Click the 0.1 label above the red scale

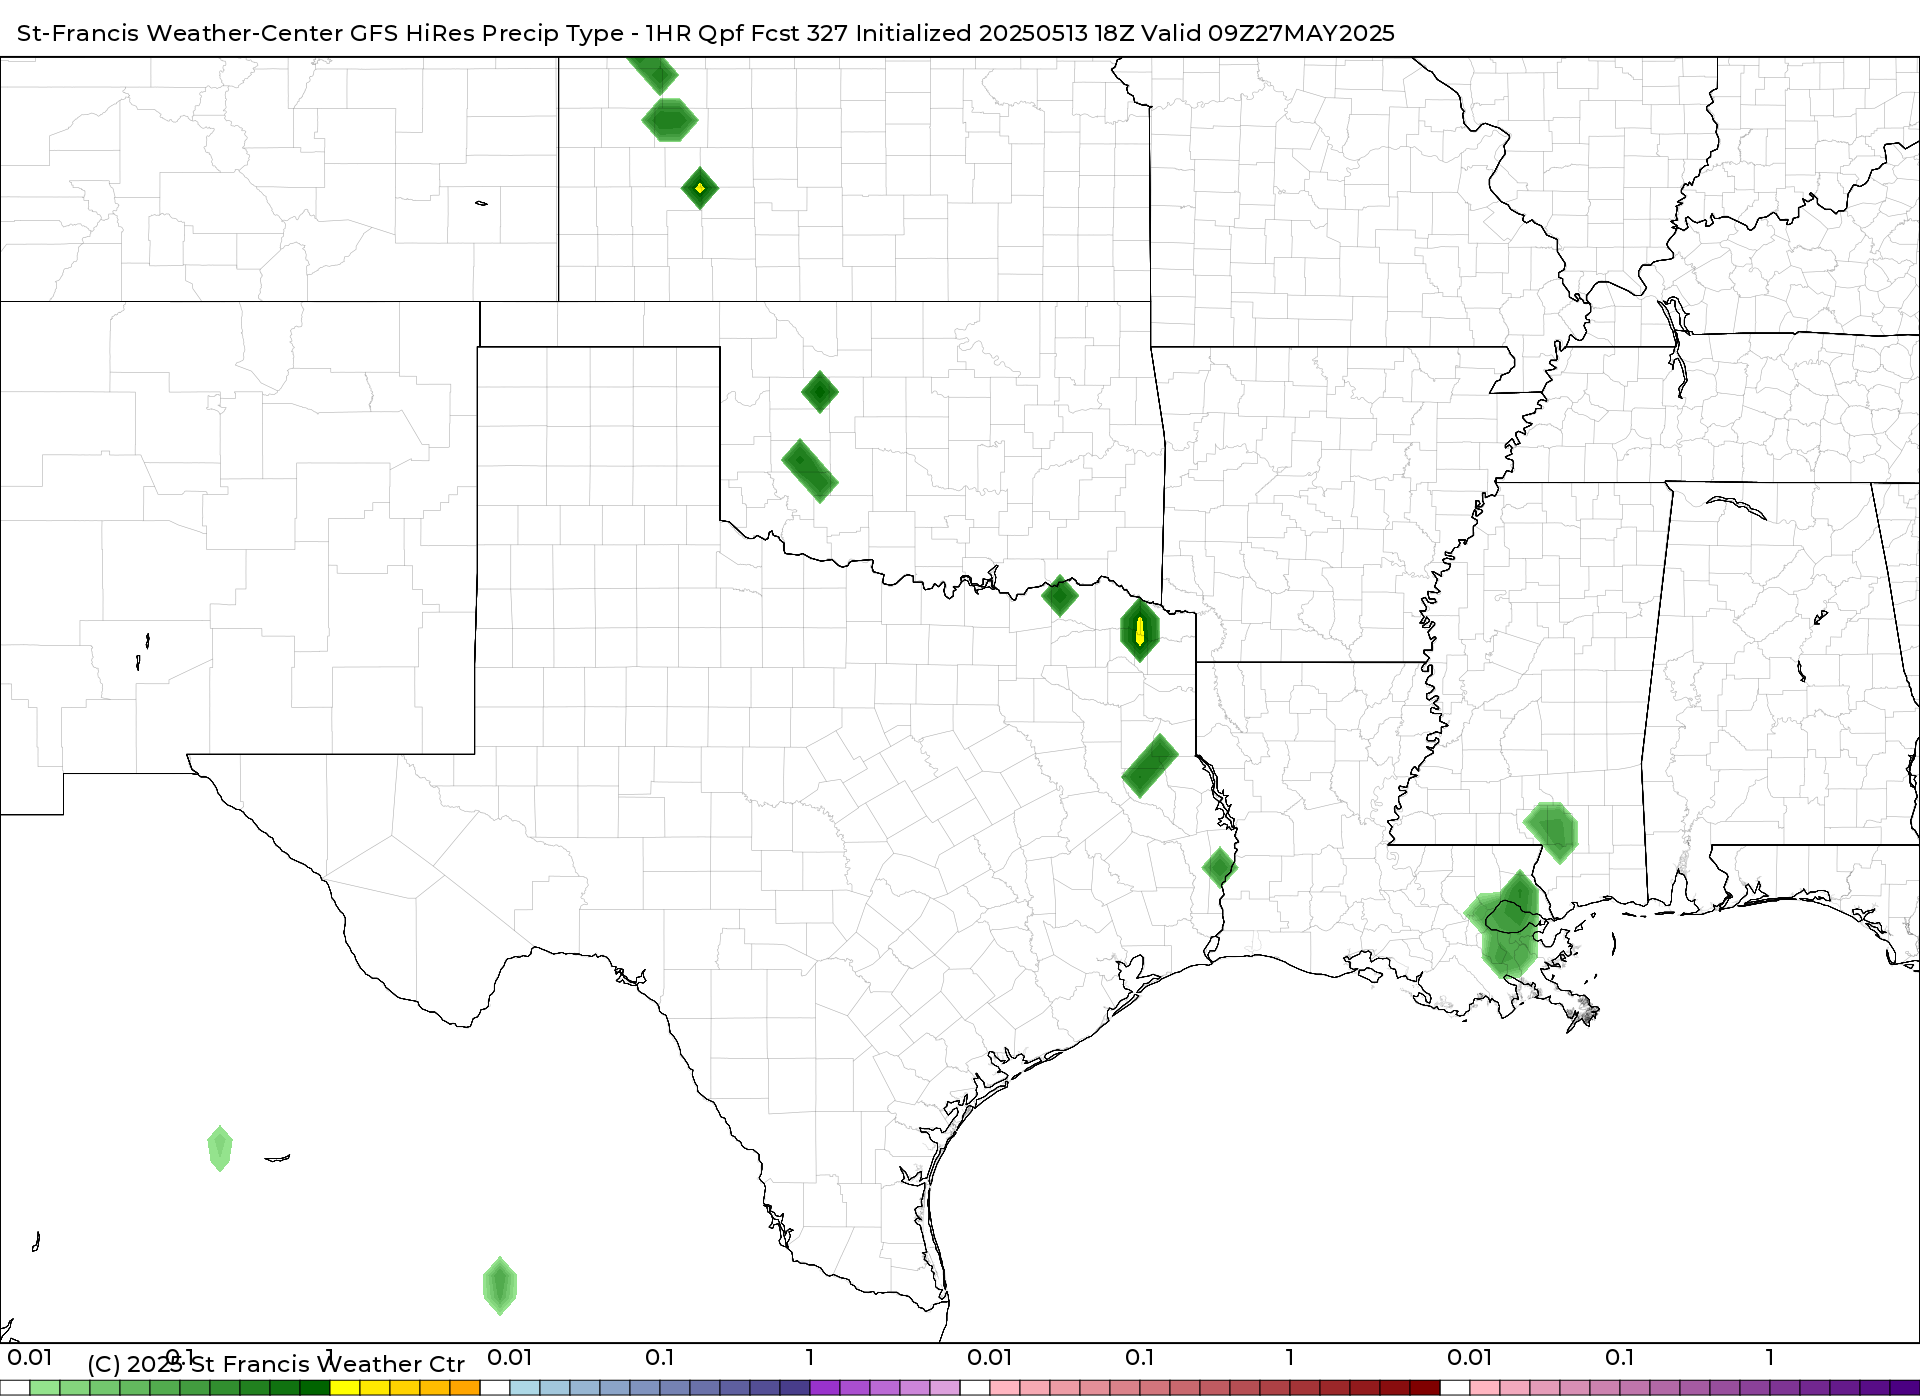1140,1357
